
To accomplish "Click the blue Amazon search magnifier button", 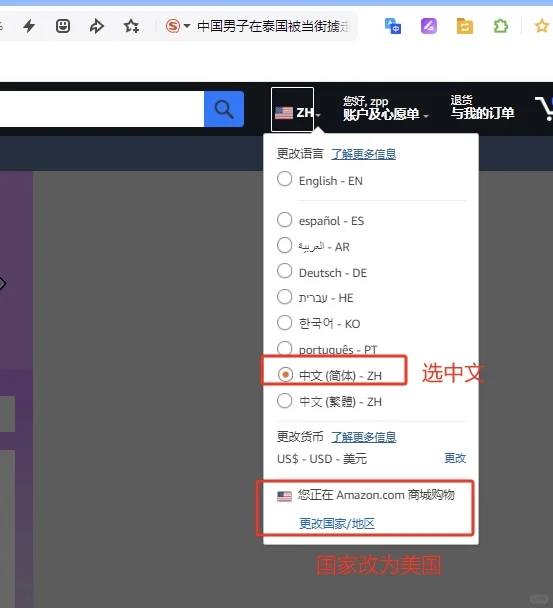I will pyautogui.click(x=224, y=109).
